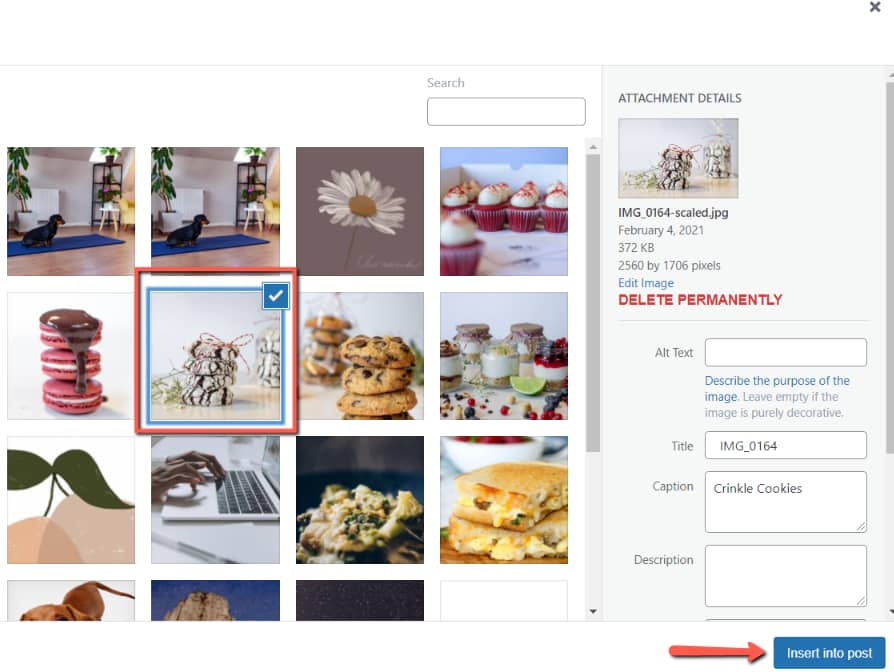Viewport: 894px width, 672px height.
Task: Click the media grid scroll down arrow
Action: coord(593,611)
